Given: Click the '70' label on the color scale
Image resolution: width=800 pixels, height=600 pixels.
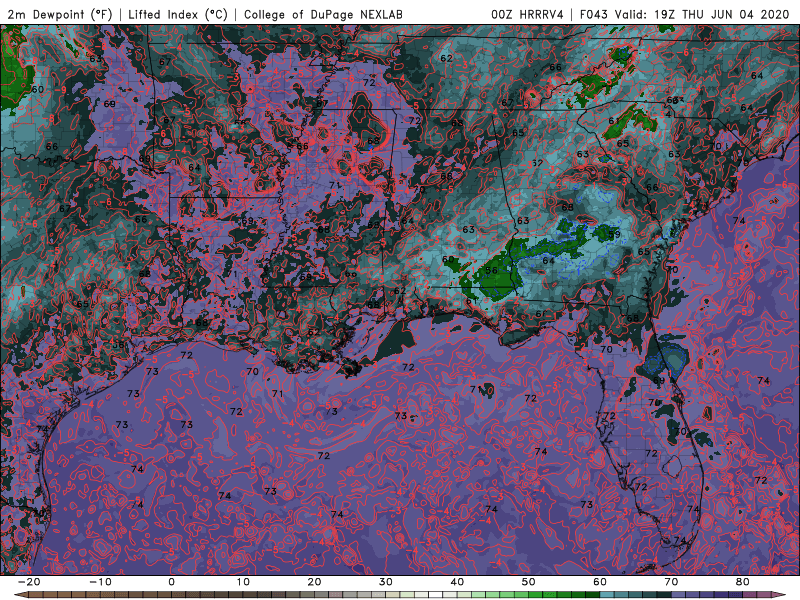Looking at the screenshot, I should [x=671, y=582].
